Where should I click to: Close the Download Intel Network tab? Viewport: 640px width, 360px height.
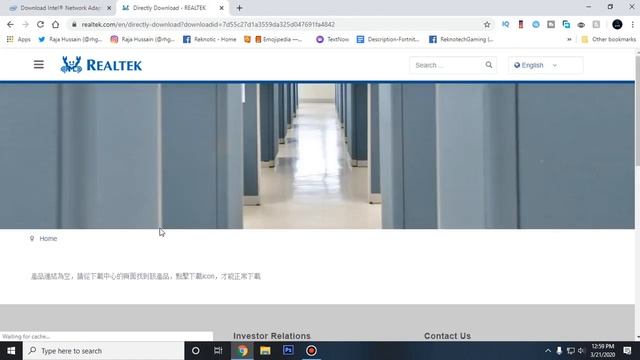109,8
